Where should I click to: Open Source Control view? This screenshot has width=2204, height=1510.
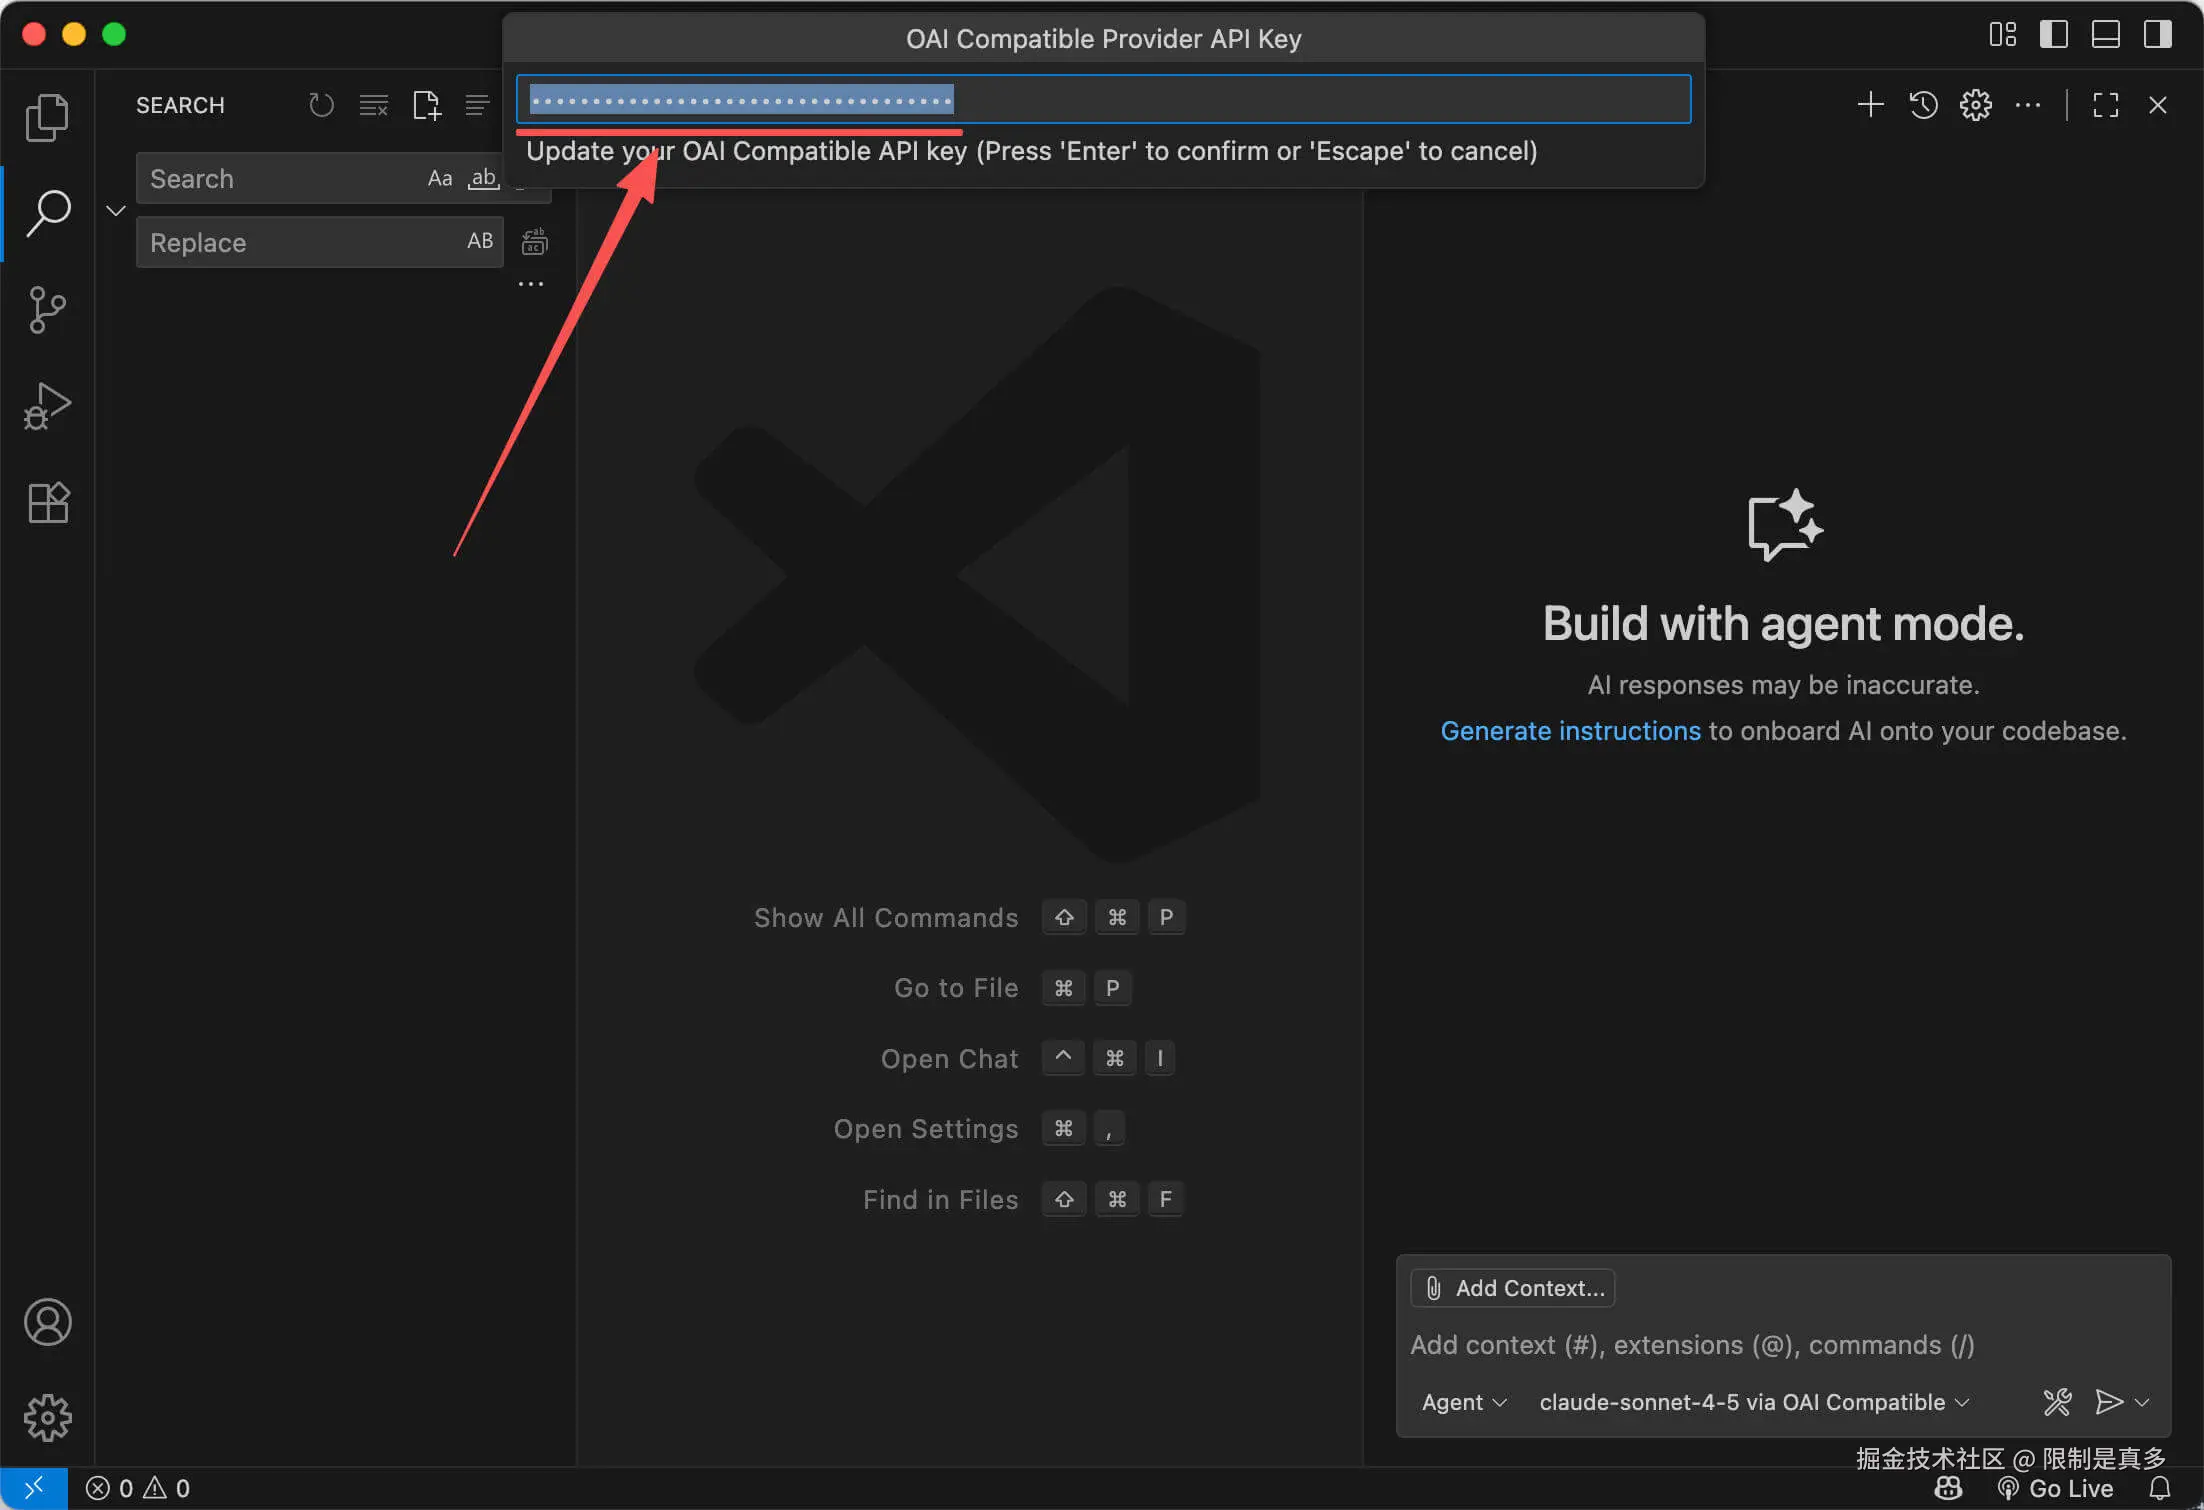pyautogui.click(x=47, y=310)
